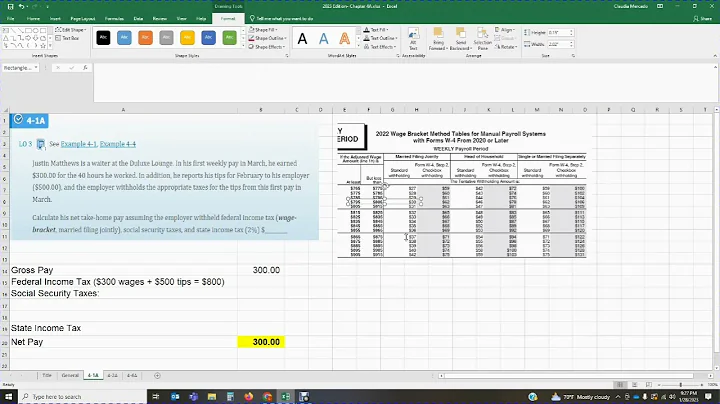Open the Shape Styles dialog launcher
This screenshot has width=720, height=404.
coord(287,56)
